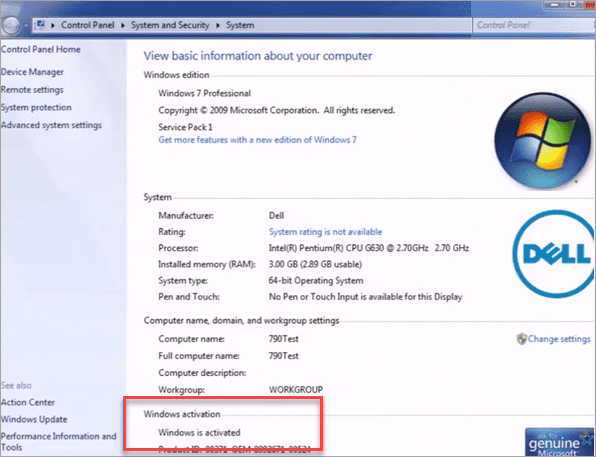
Task: Click Get more features with a new edition link
Action: [x=257, y=140]
